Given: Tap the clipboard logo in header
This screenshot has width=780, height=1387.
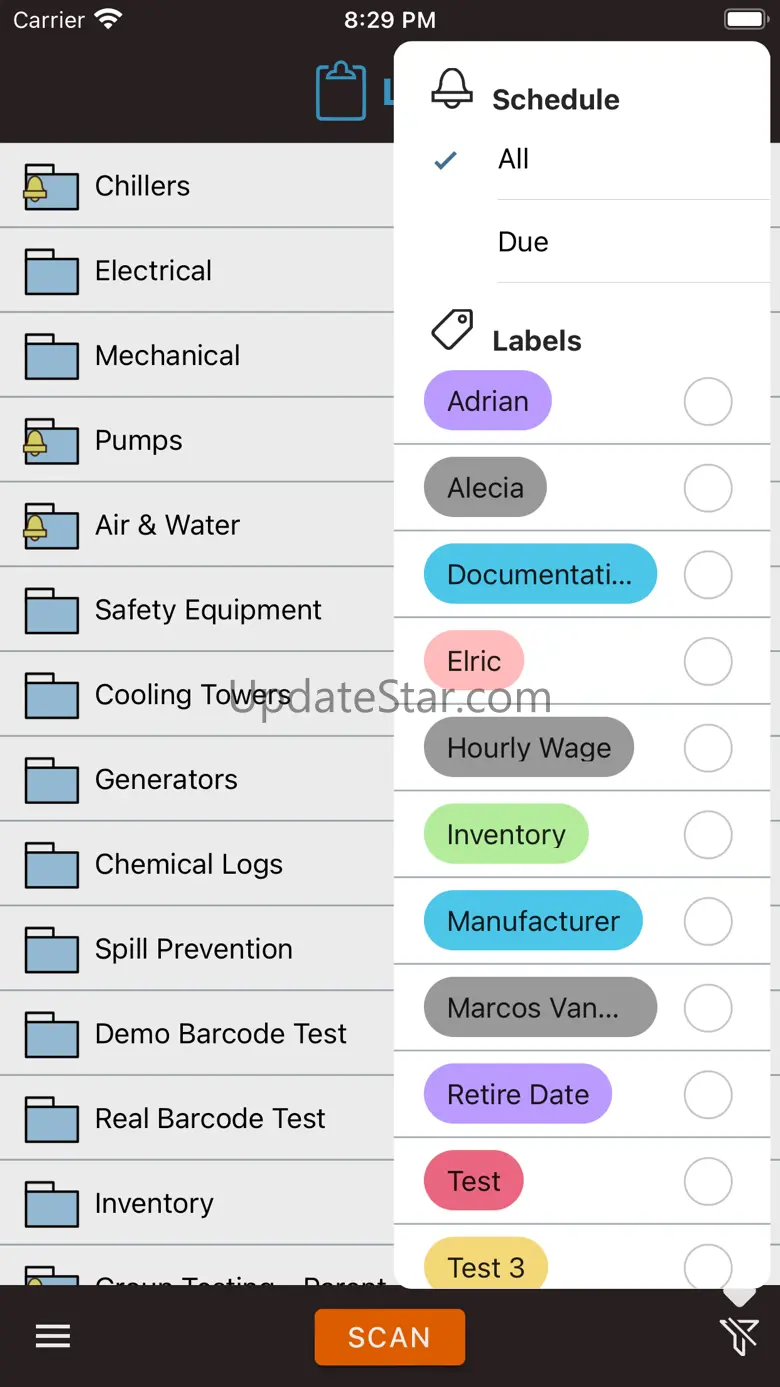Looking at the screenshot, I should 341,91.
